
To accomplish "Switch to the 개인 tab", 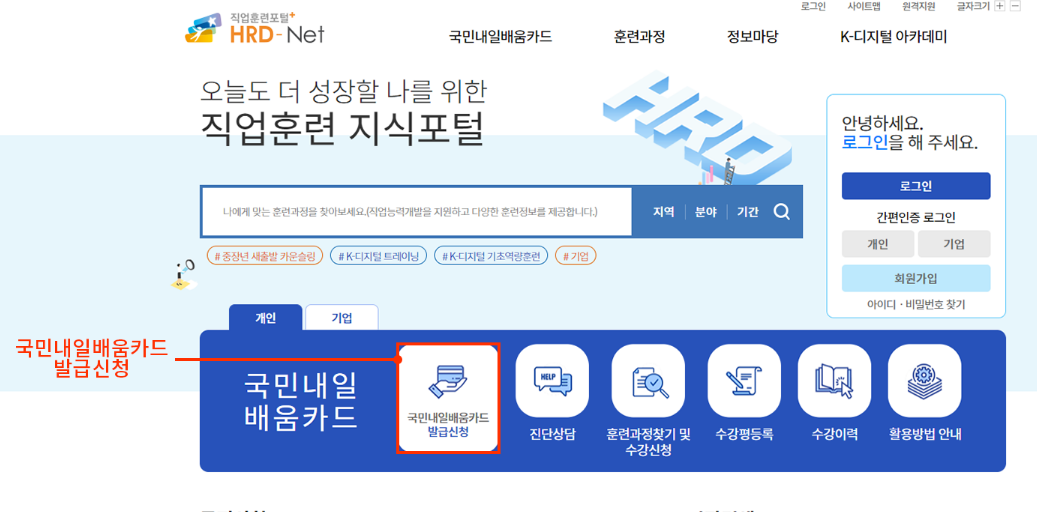I will [266, 318].
